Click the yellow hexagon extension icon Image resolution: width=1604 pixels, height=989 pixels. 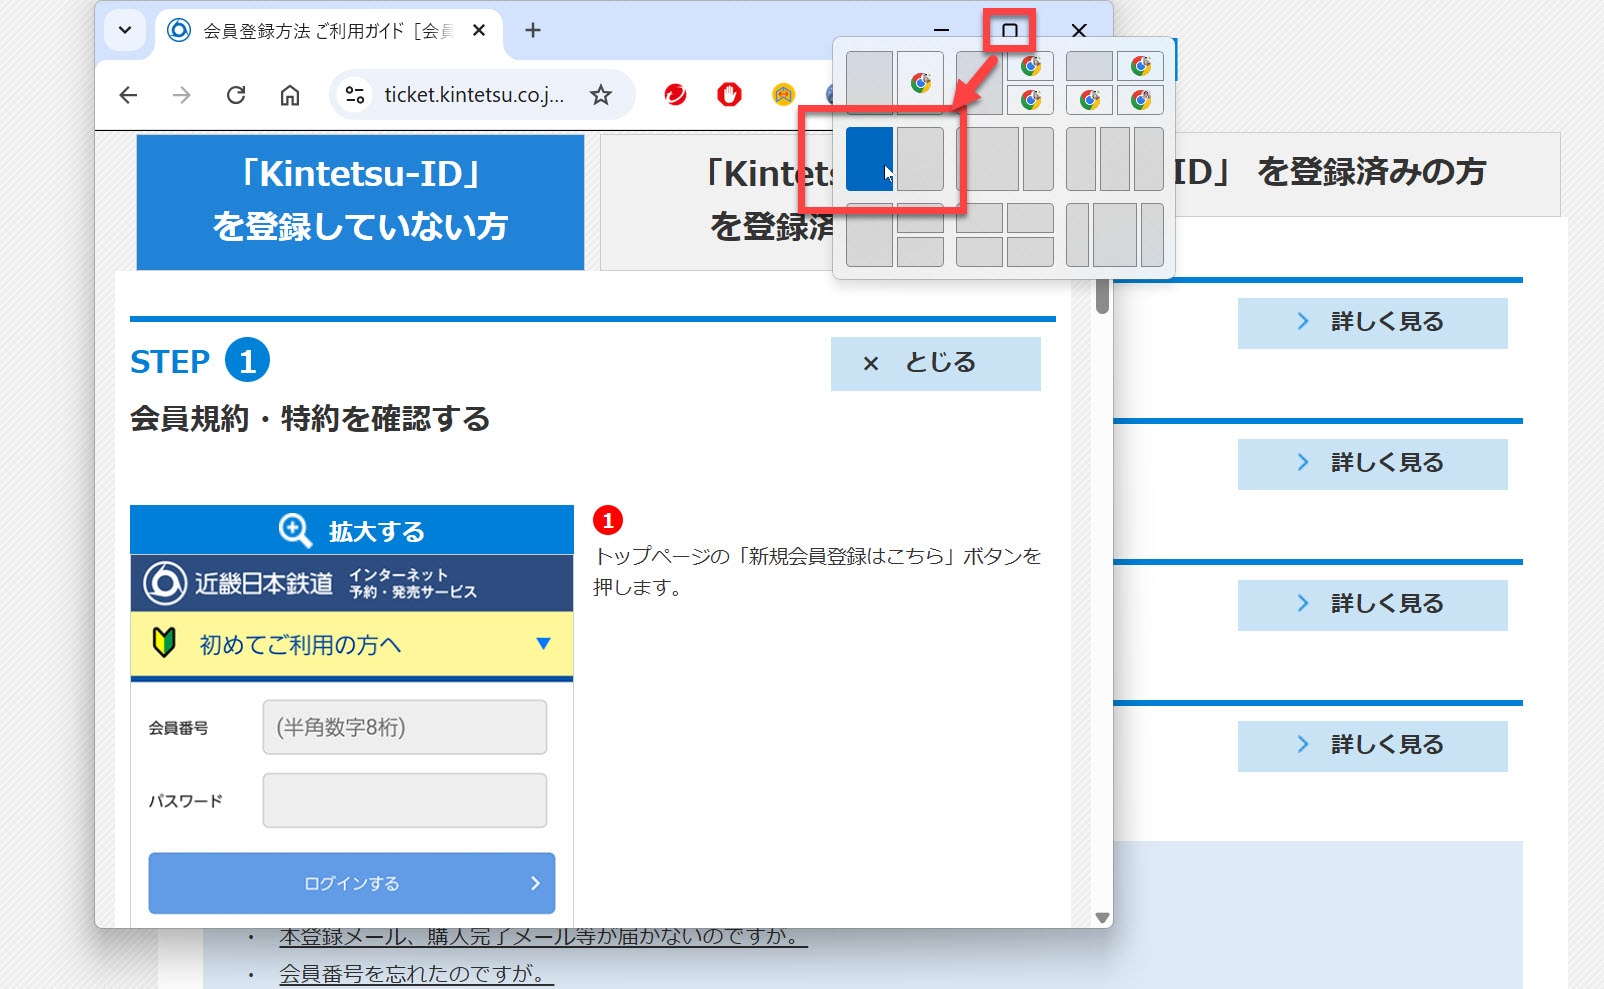tap(783, 95)
